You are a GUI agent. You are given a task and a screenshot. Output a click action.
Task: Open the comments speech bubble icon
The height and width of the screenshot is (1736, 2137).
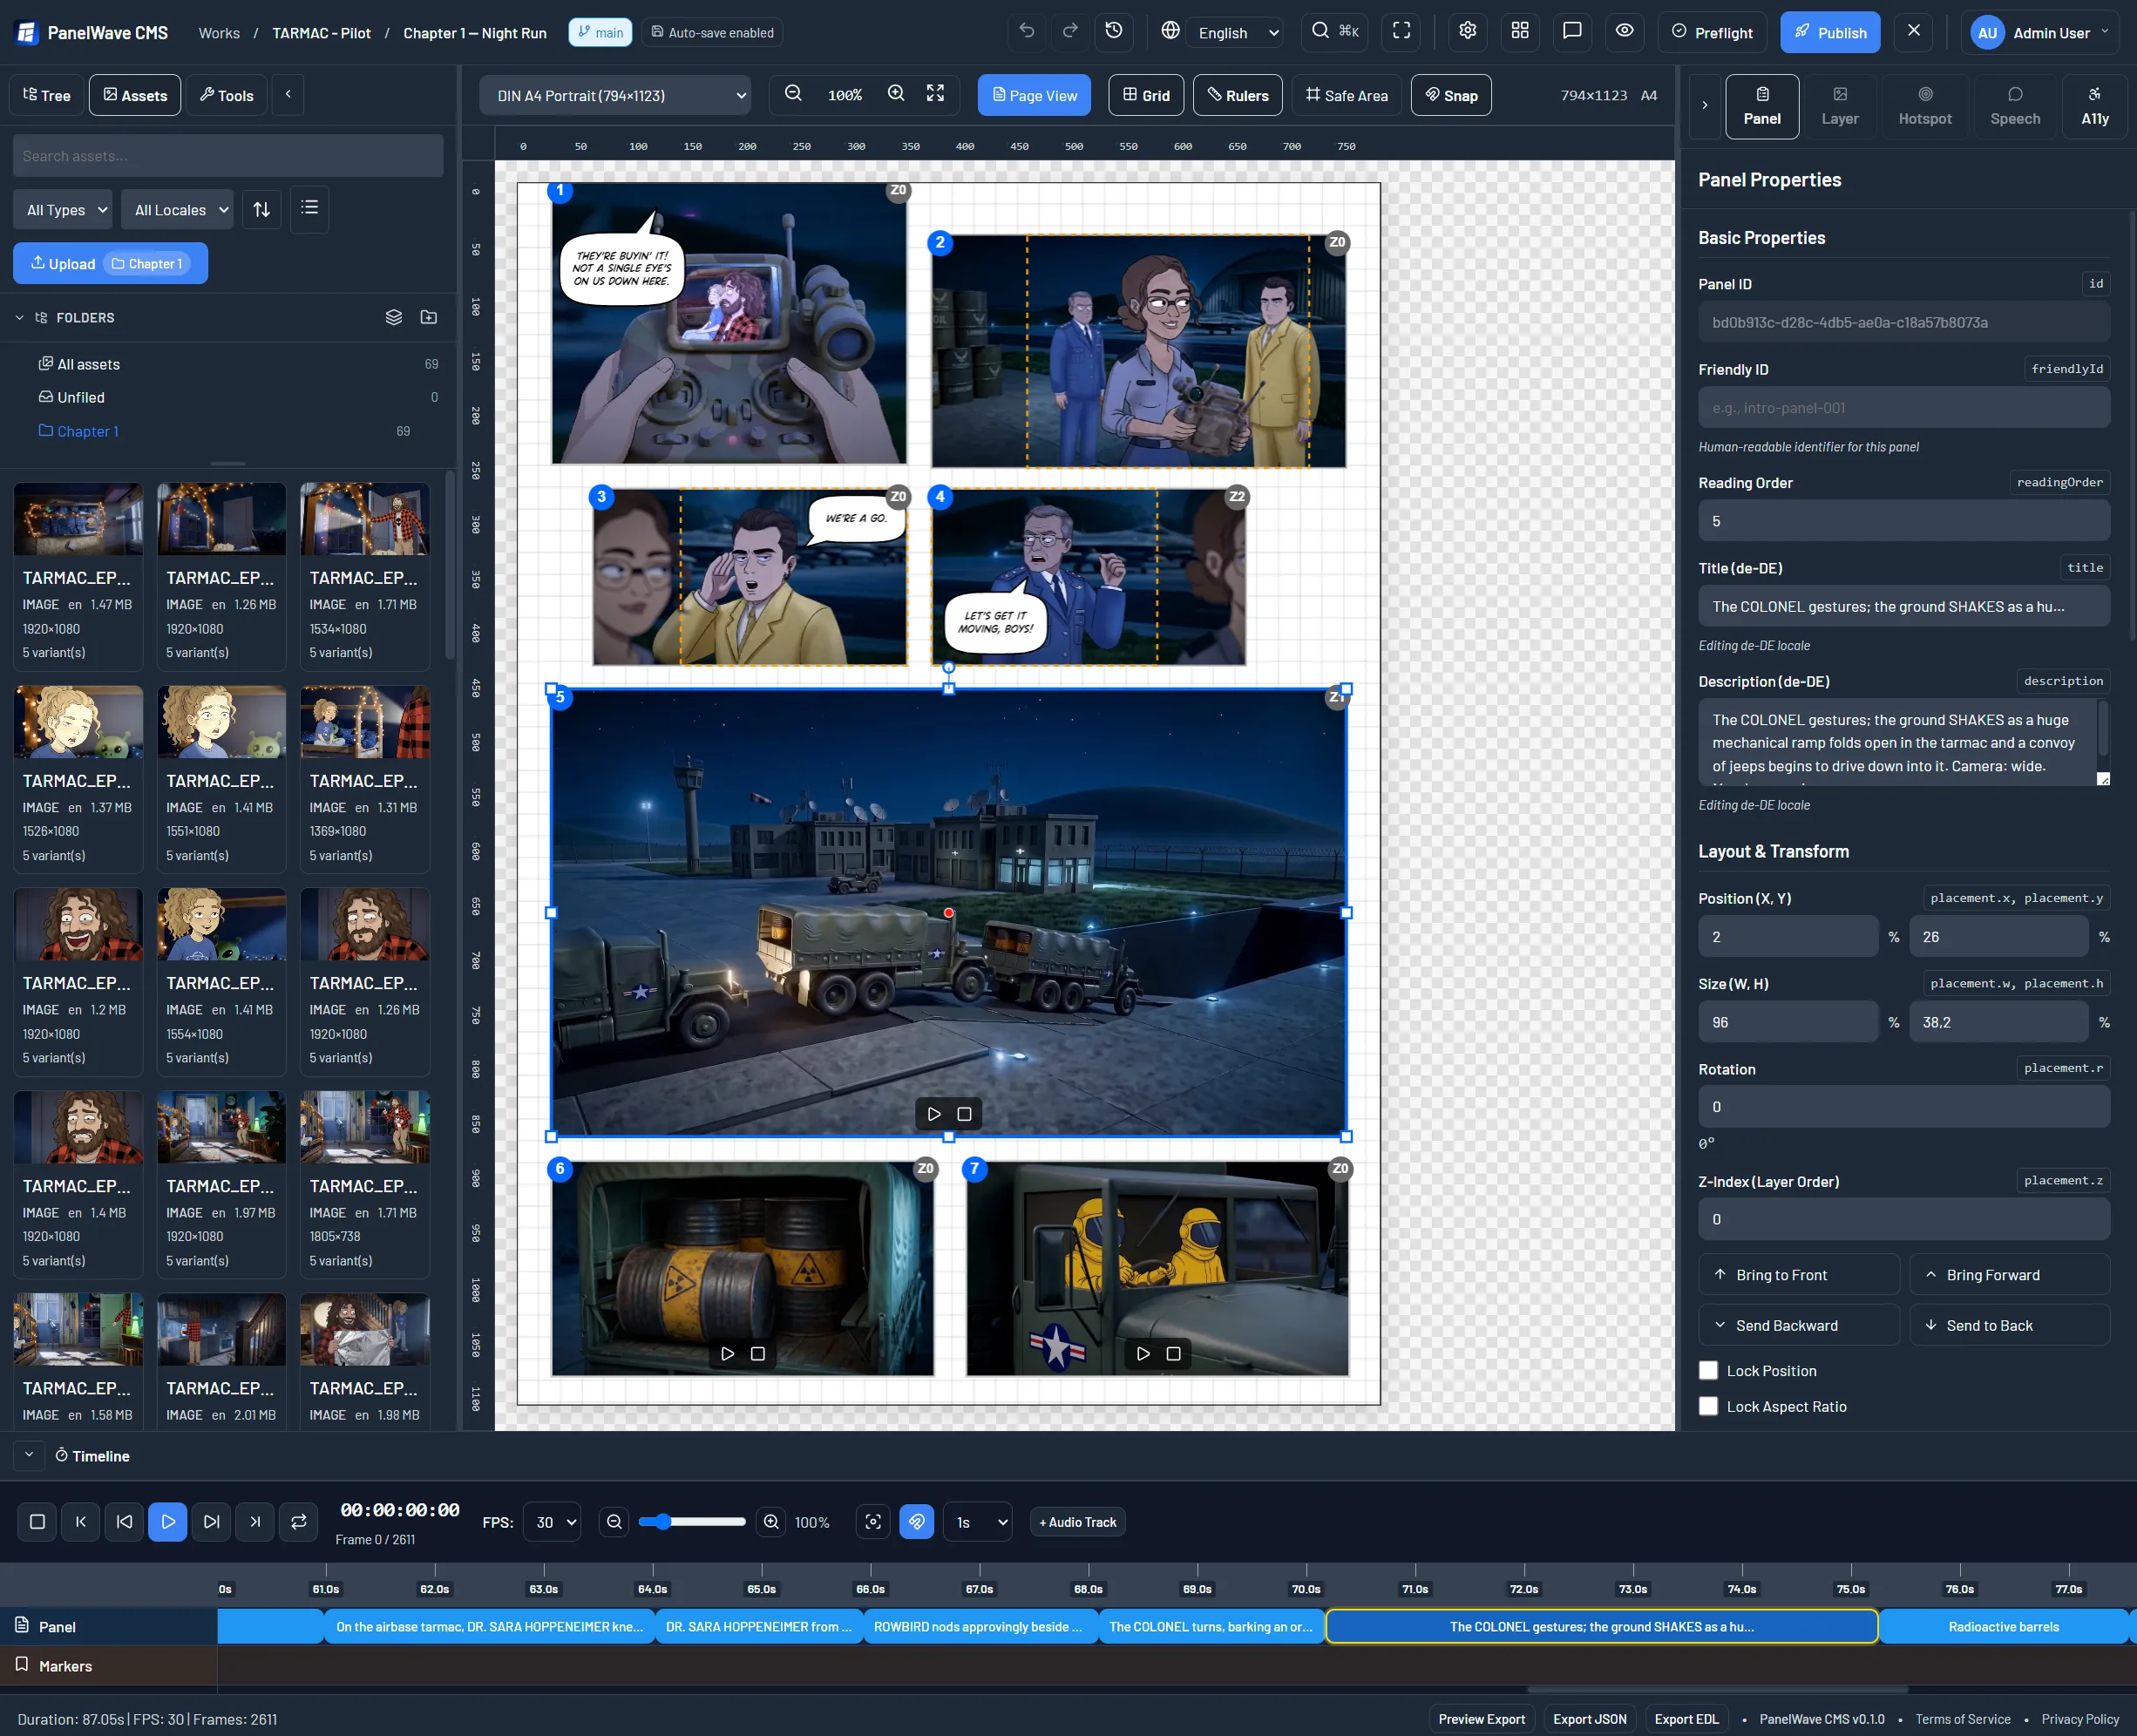[1572, 32]
